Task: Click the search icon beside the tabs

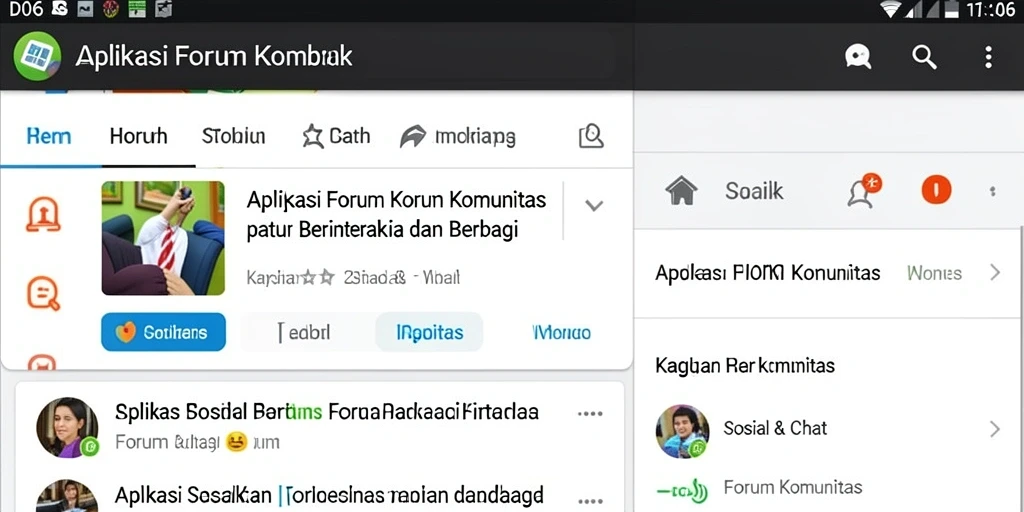Action: (x=591, y=136)
